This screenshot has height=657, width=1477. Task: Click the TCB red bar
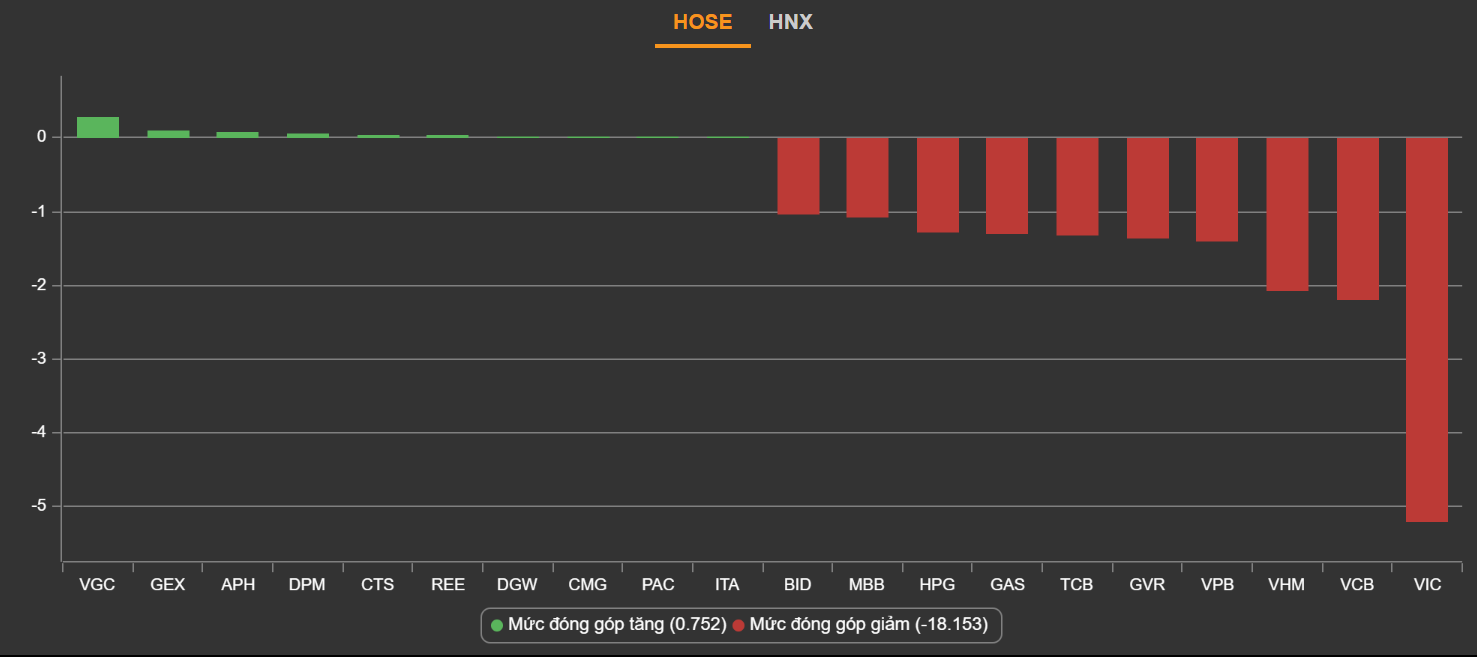pyautogui.click(x=1077, y=186)
